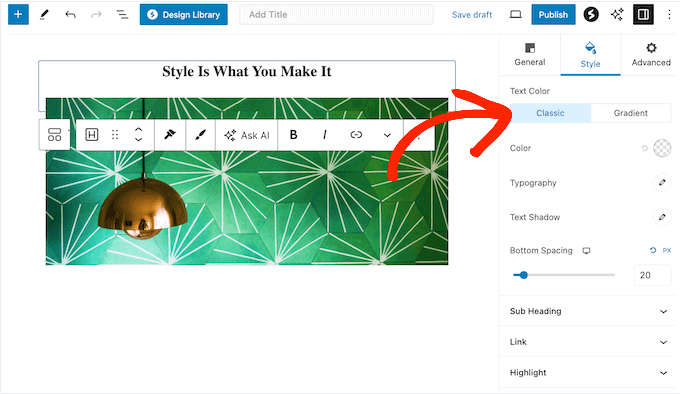
Task: Click Save draft link
Action: (472, 15)
